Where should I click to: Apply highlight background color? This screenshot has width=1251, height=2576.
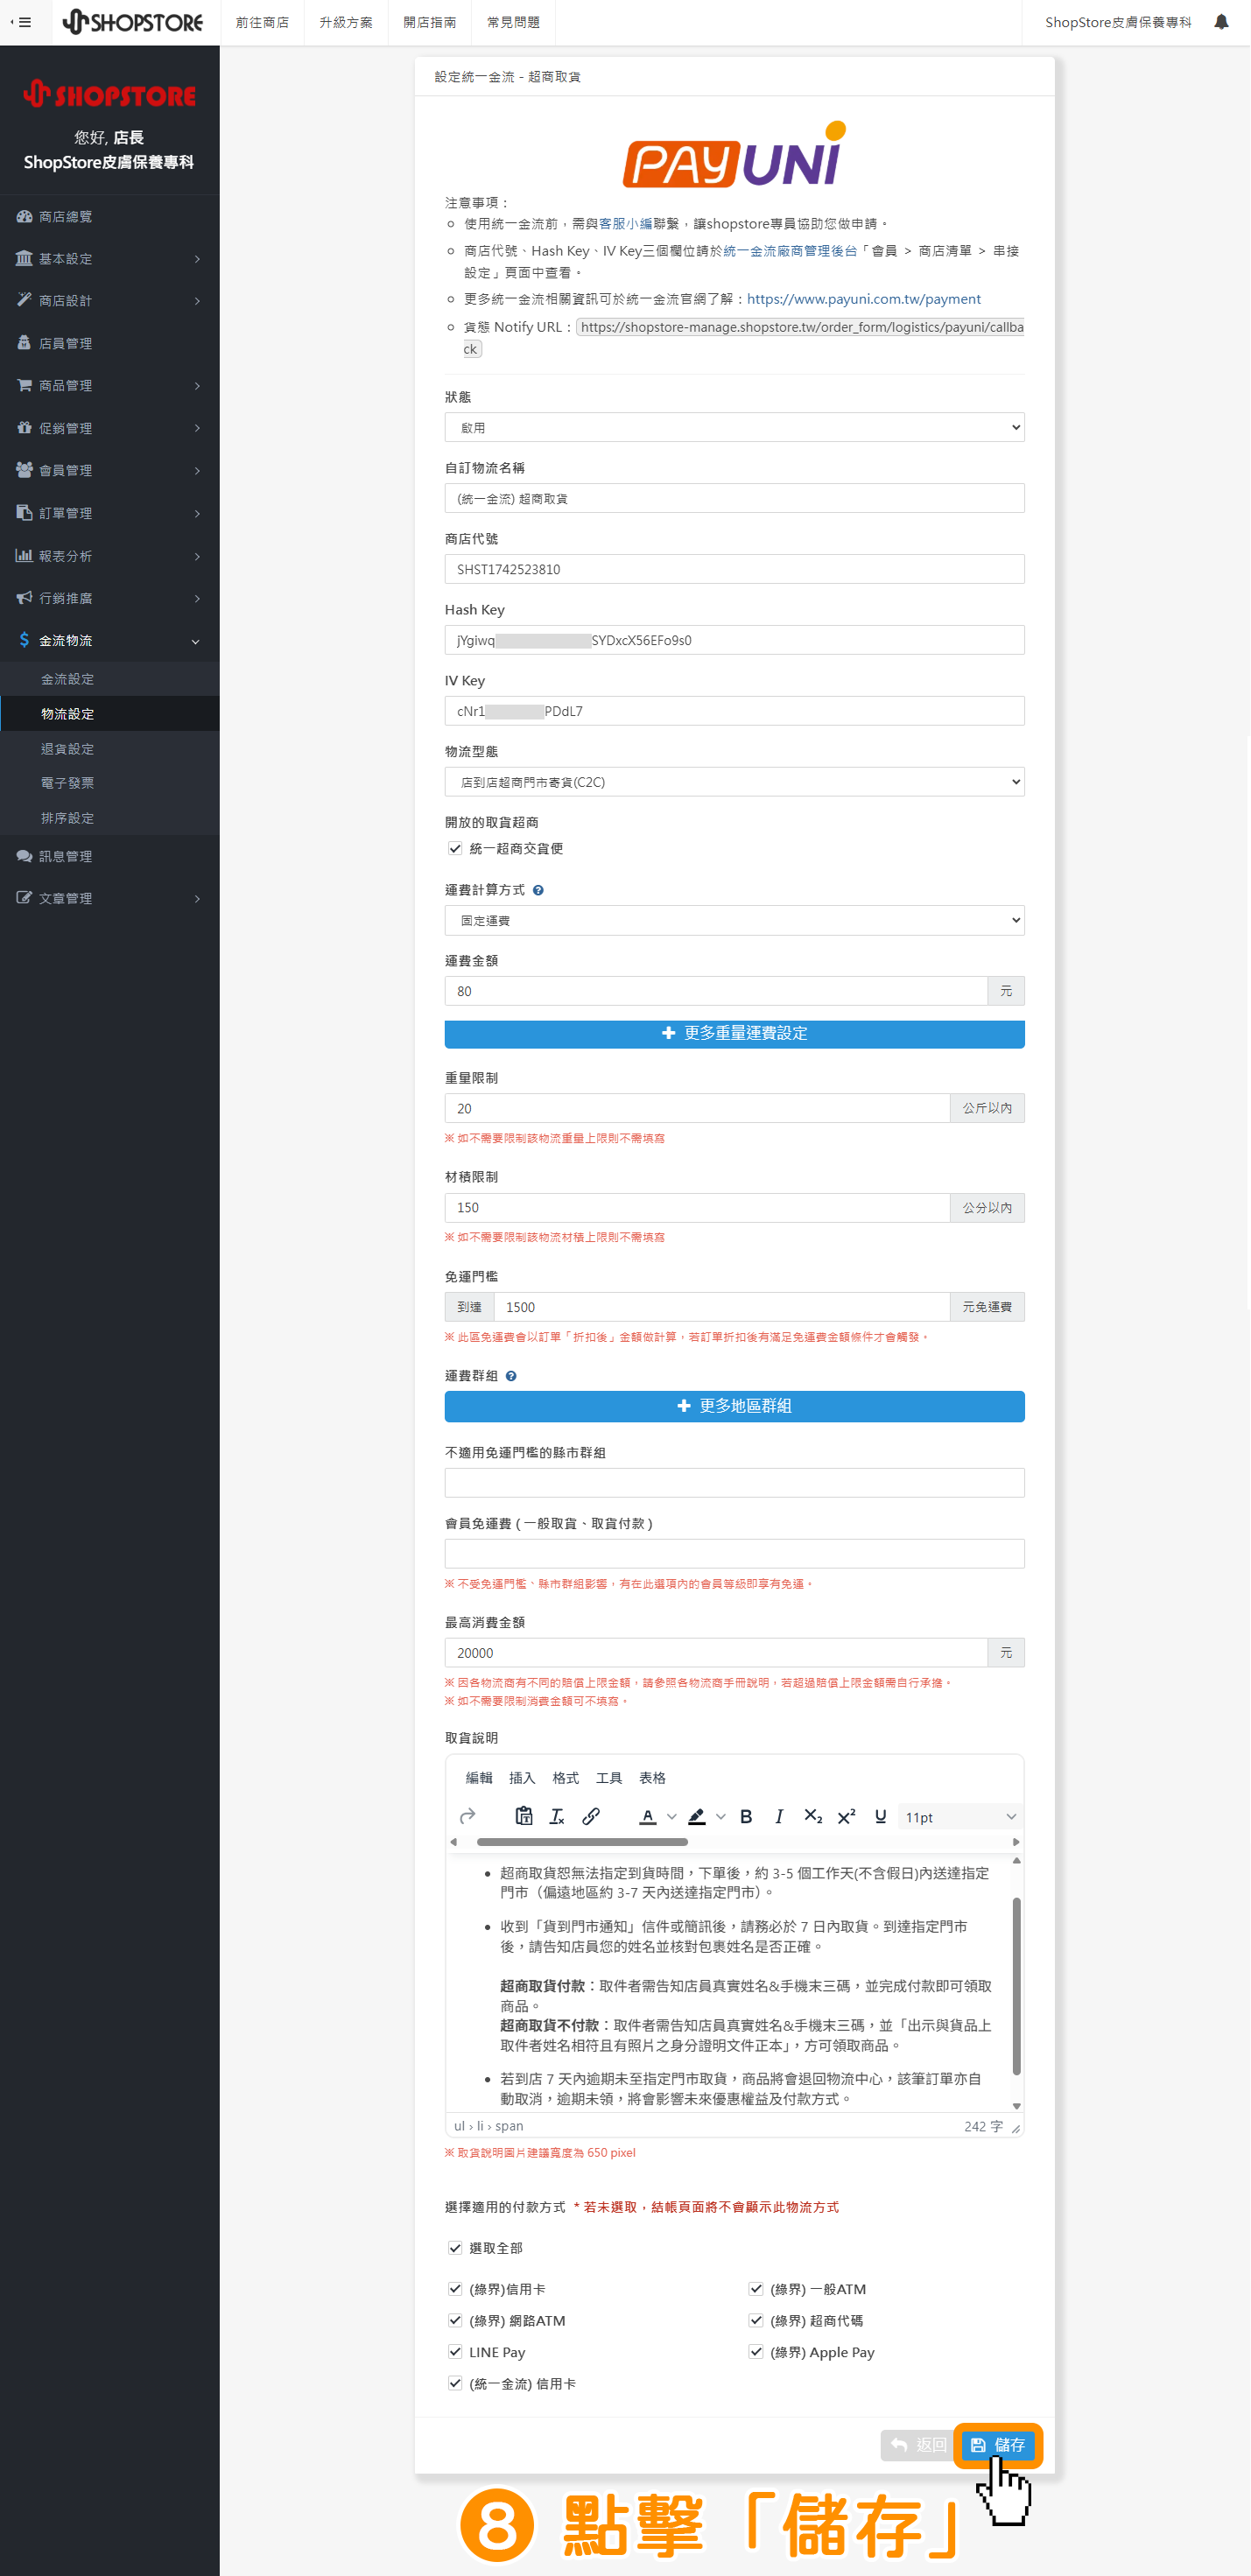(x=697, y=1816)
